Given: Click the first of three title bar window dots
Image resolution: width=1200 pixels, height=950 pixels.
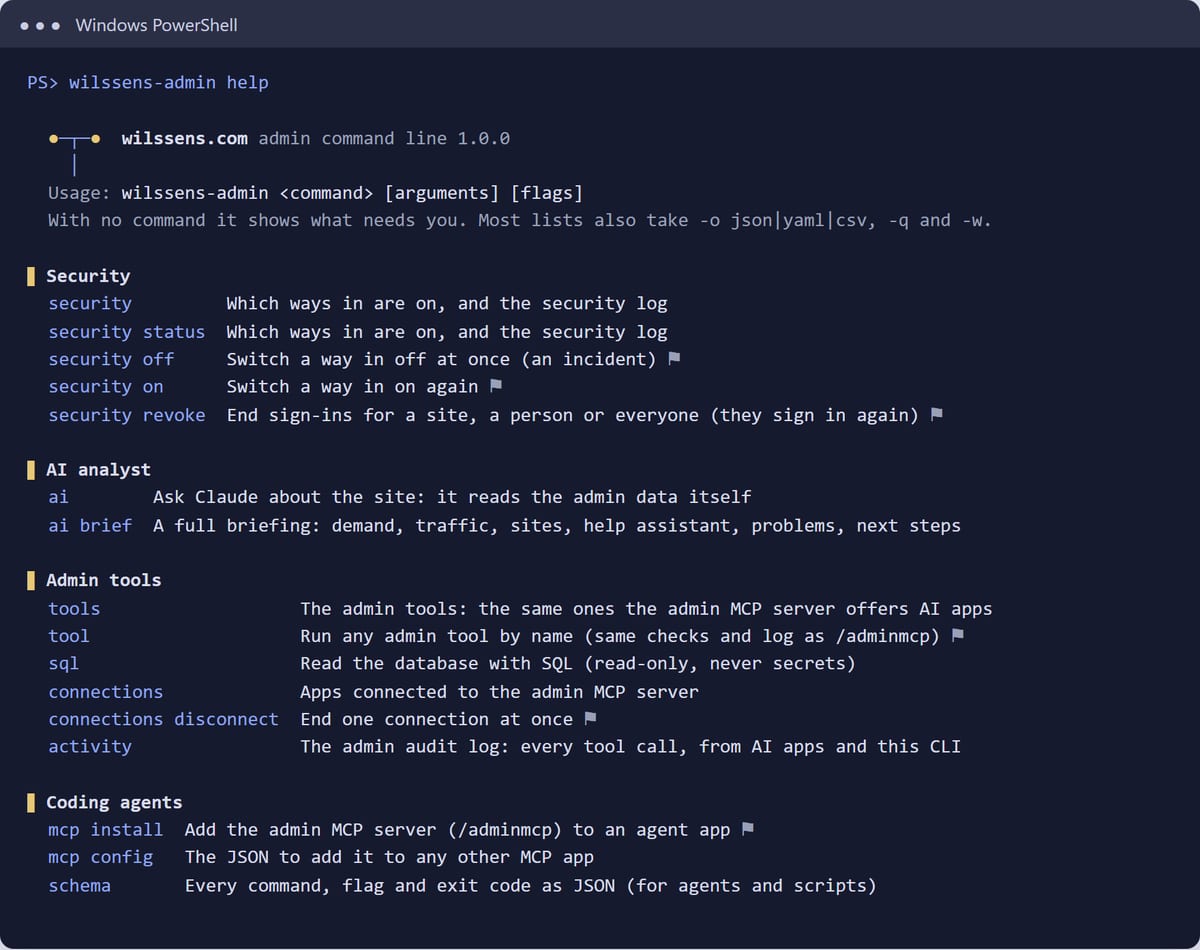Looking at the screenshot, I should pyautogui.click(x=24, y=26).
